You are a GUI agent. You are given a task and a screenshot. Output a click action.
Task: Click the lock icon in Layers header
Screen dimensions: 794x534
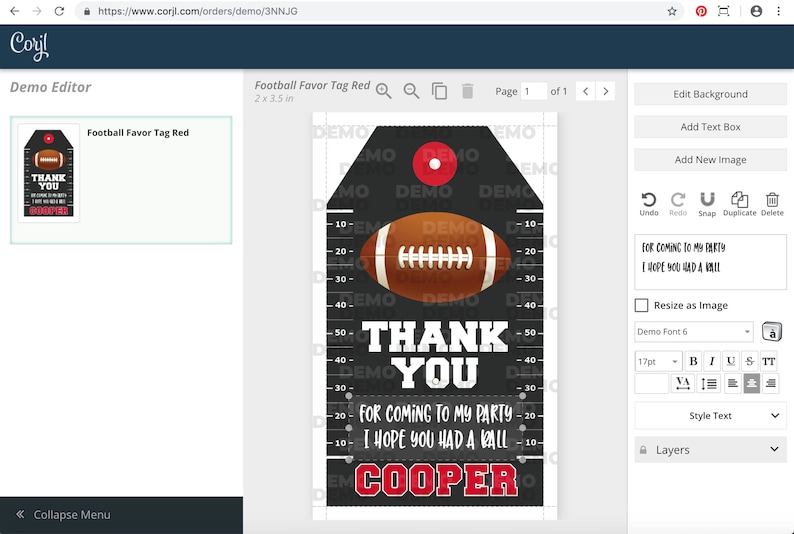click(643, 450)
